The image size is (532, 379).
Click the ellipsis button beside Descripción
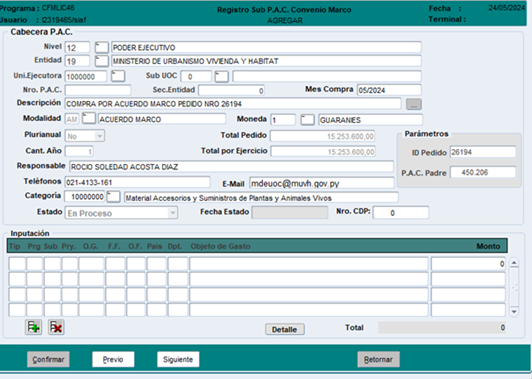414,104
